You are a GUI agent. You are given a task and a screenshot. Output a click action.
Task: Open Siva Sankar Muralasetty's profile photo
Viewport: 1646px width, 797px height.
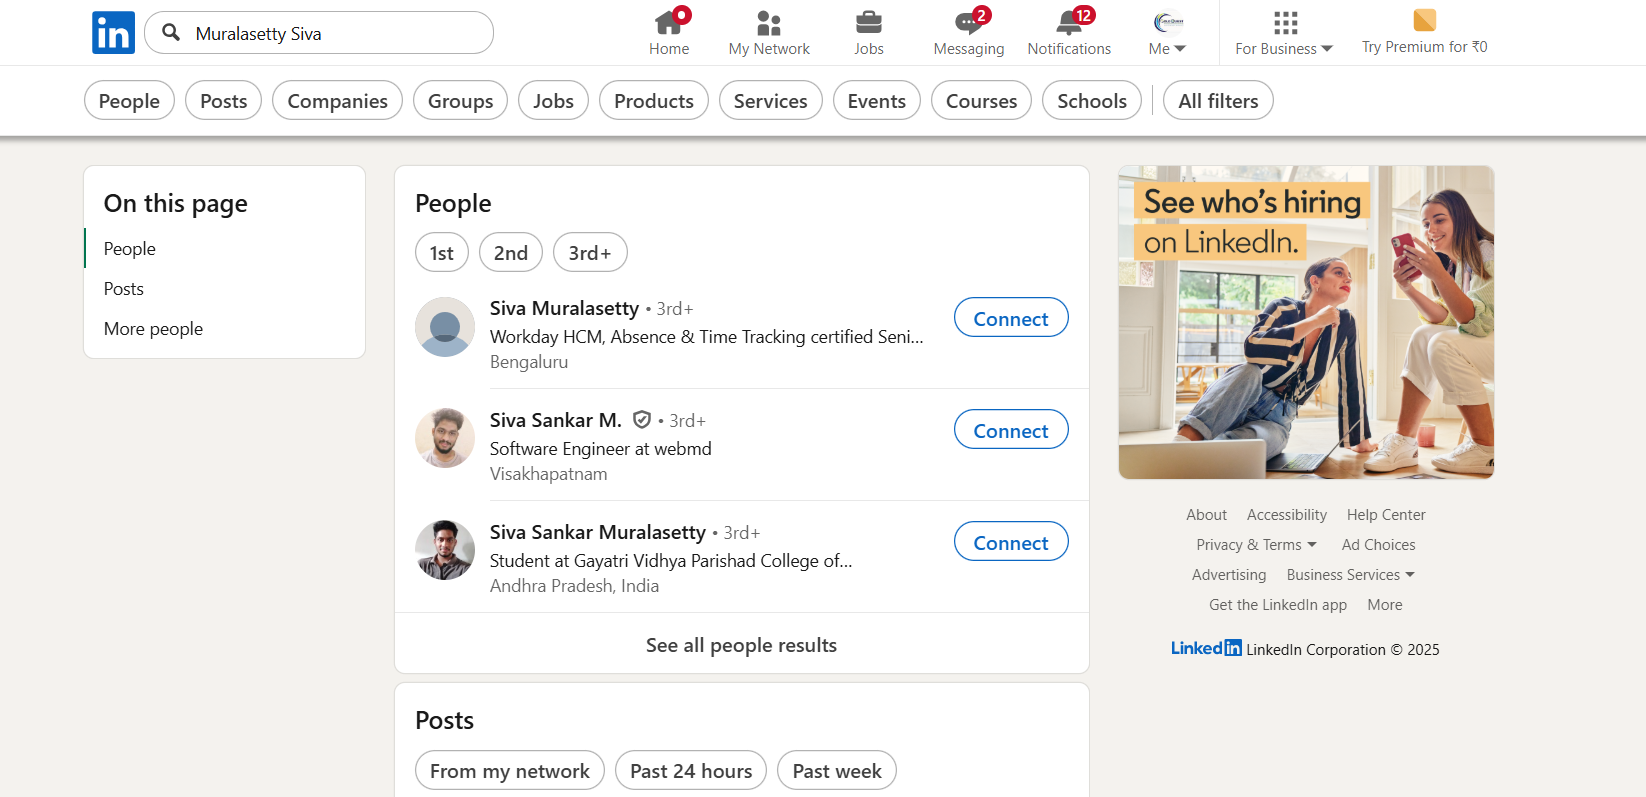(445, 550)
